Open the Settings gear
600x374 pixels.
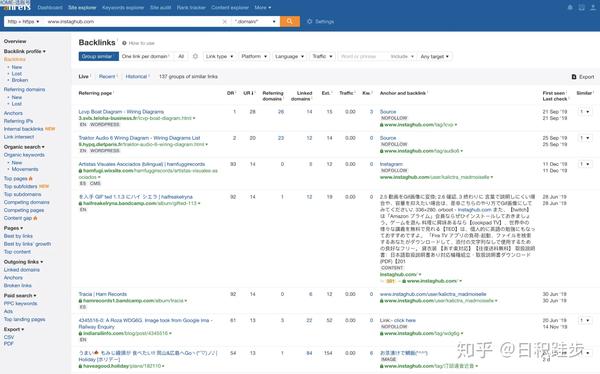click(320, 22)
